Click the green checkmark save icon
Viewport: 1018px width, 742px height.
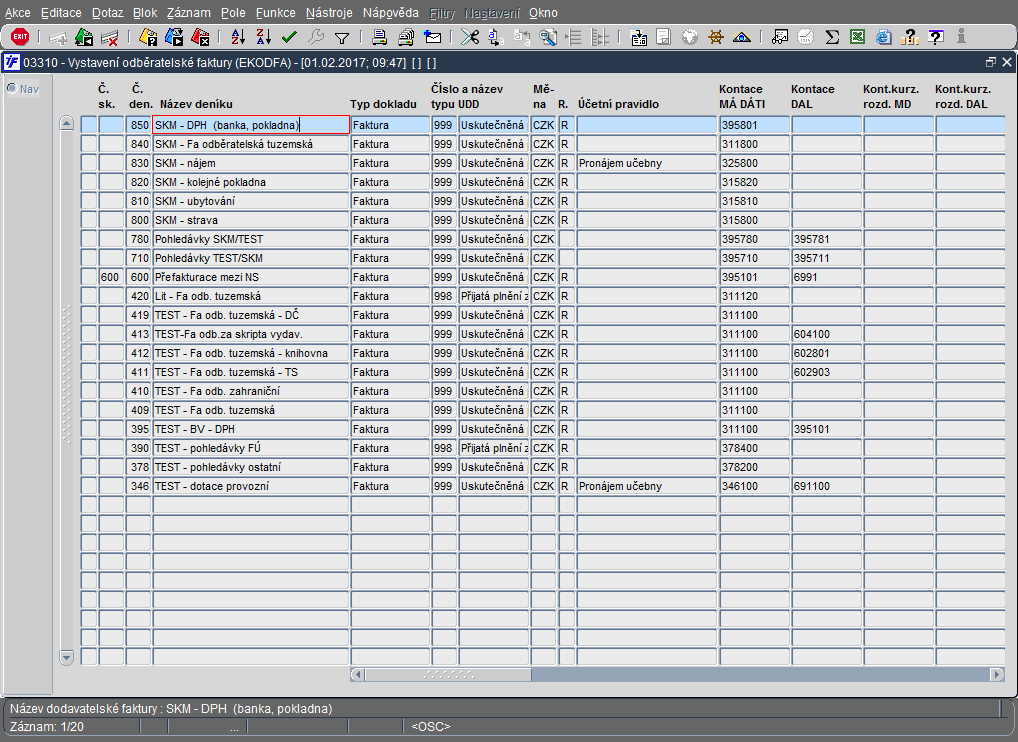pos(289,38)
